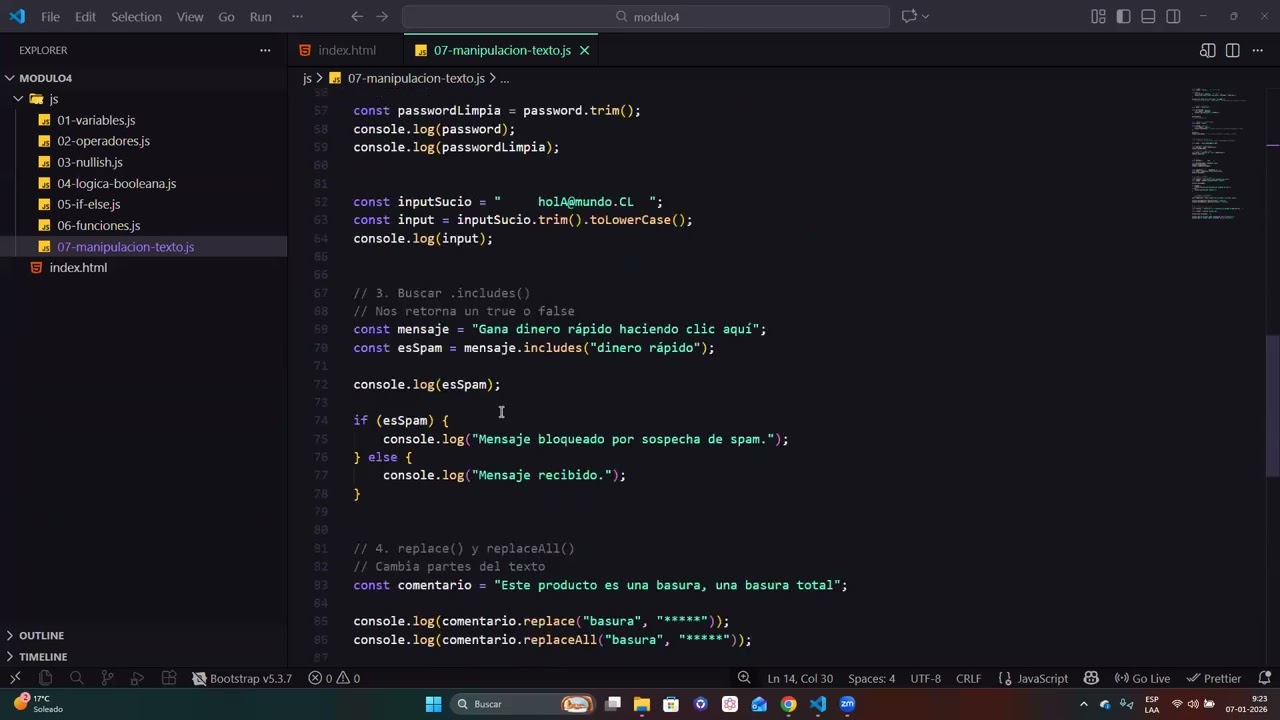Start the Go Live server

(x=1142, y=678)
